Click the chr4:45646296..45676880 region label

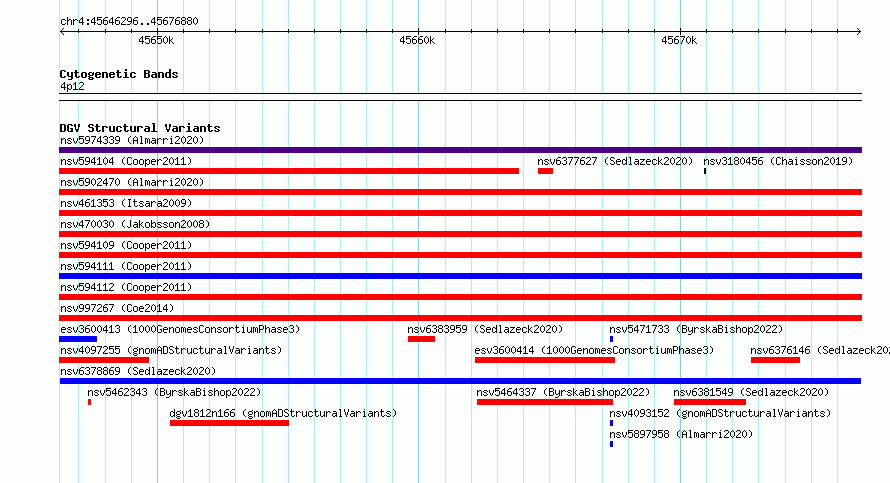pyautogui.click(x=129, y=21)
